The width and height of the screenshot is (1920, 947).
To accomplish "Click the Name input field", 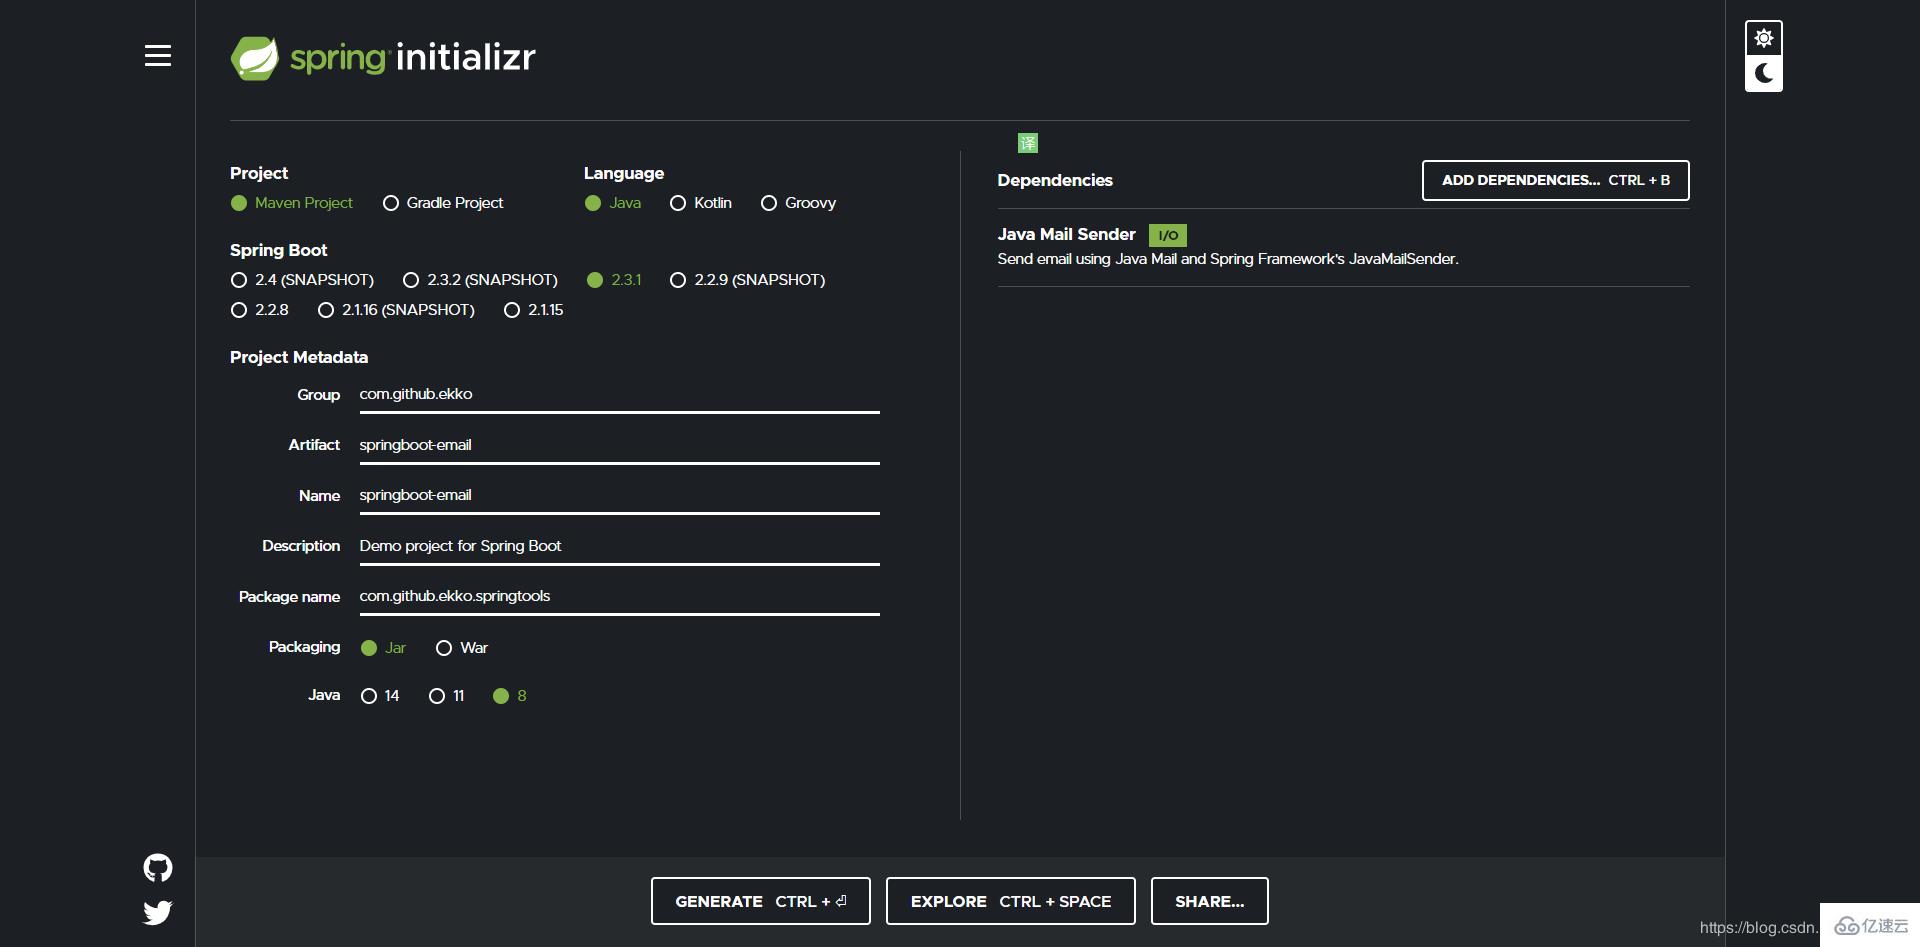I will point(619,496).
